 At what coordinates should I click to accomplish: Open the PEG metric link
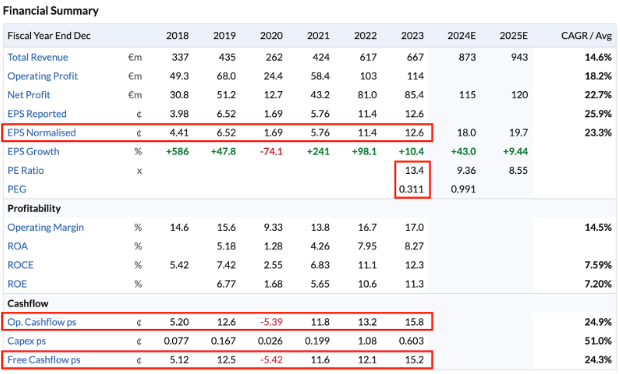(17, 189)
